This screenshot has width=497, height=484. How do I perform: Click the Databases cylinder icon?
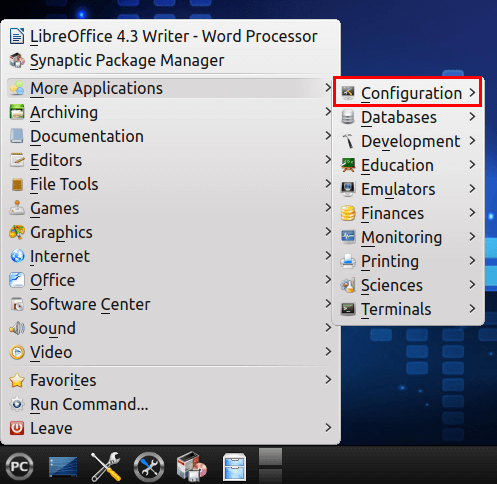pos(348,117)
